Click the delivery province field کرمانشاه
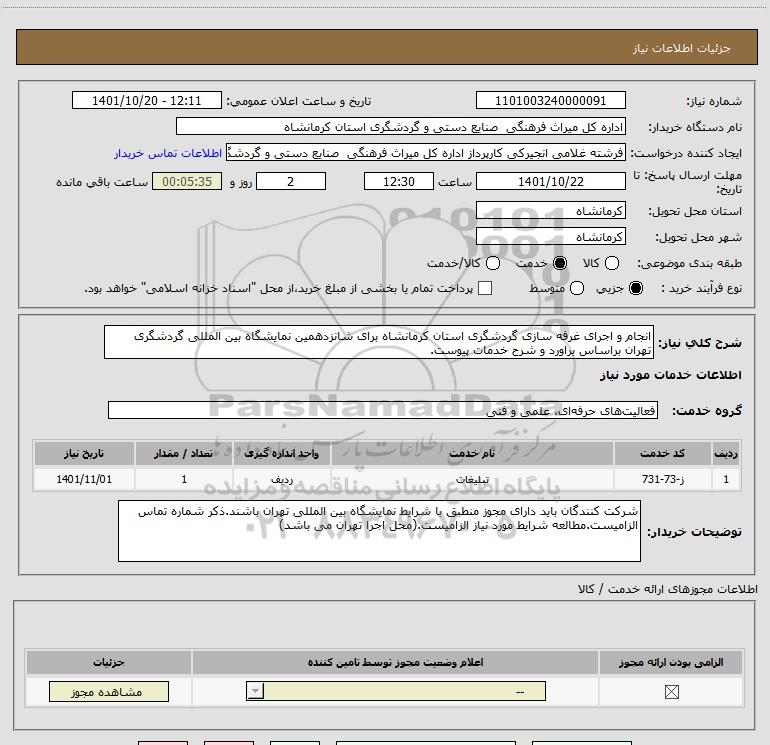 pyautogui.click(x=550, y=211)
